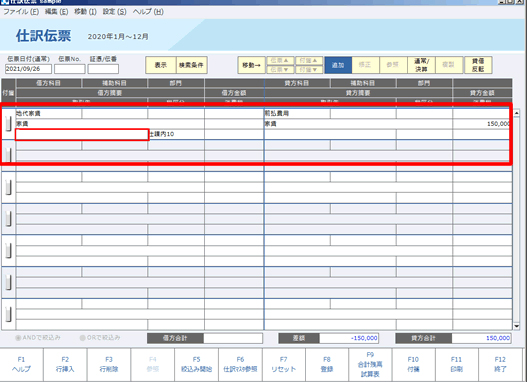Click the 付箋 column header
This screenshot has width=527, height=382.
[8, 93]
